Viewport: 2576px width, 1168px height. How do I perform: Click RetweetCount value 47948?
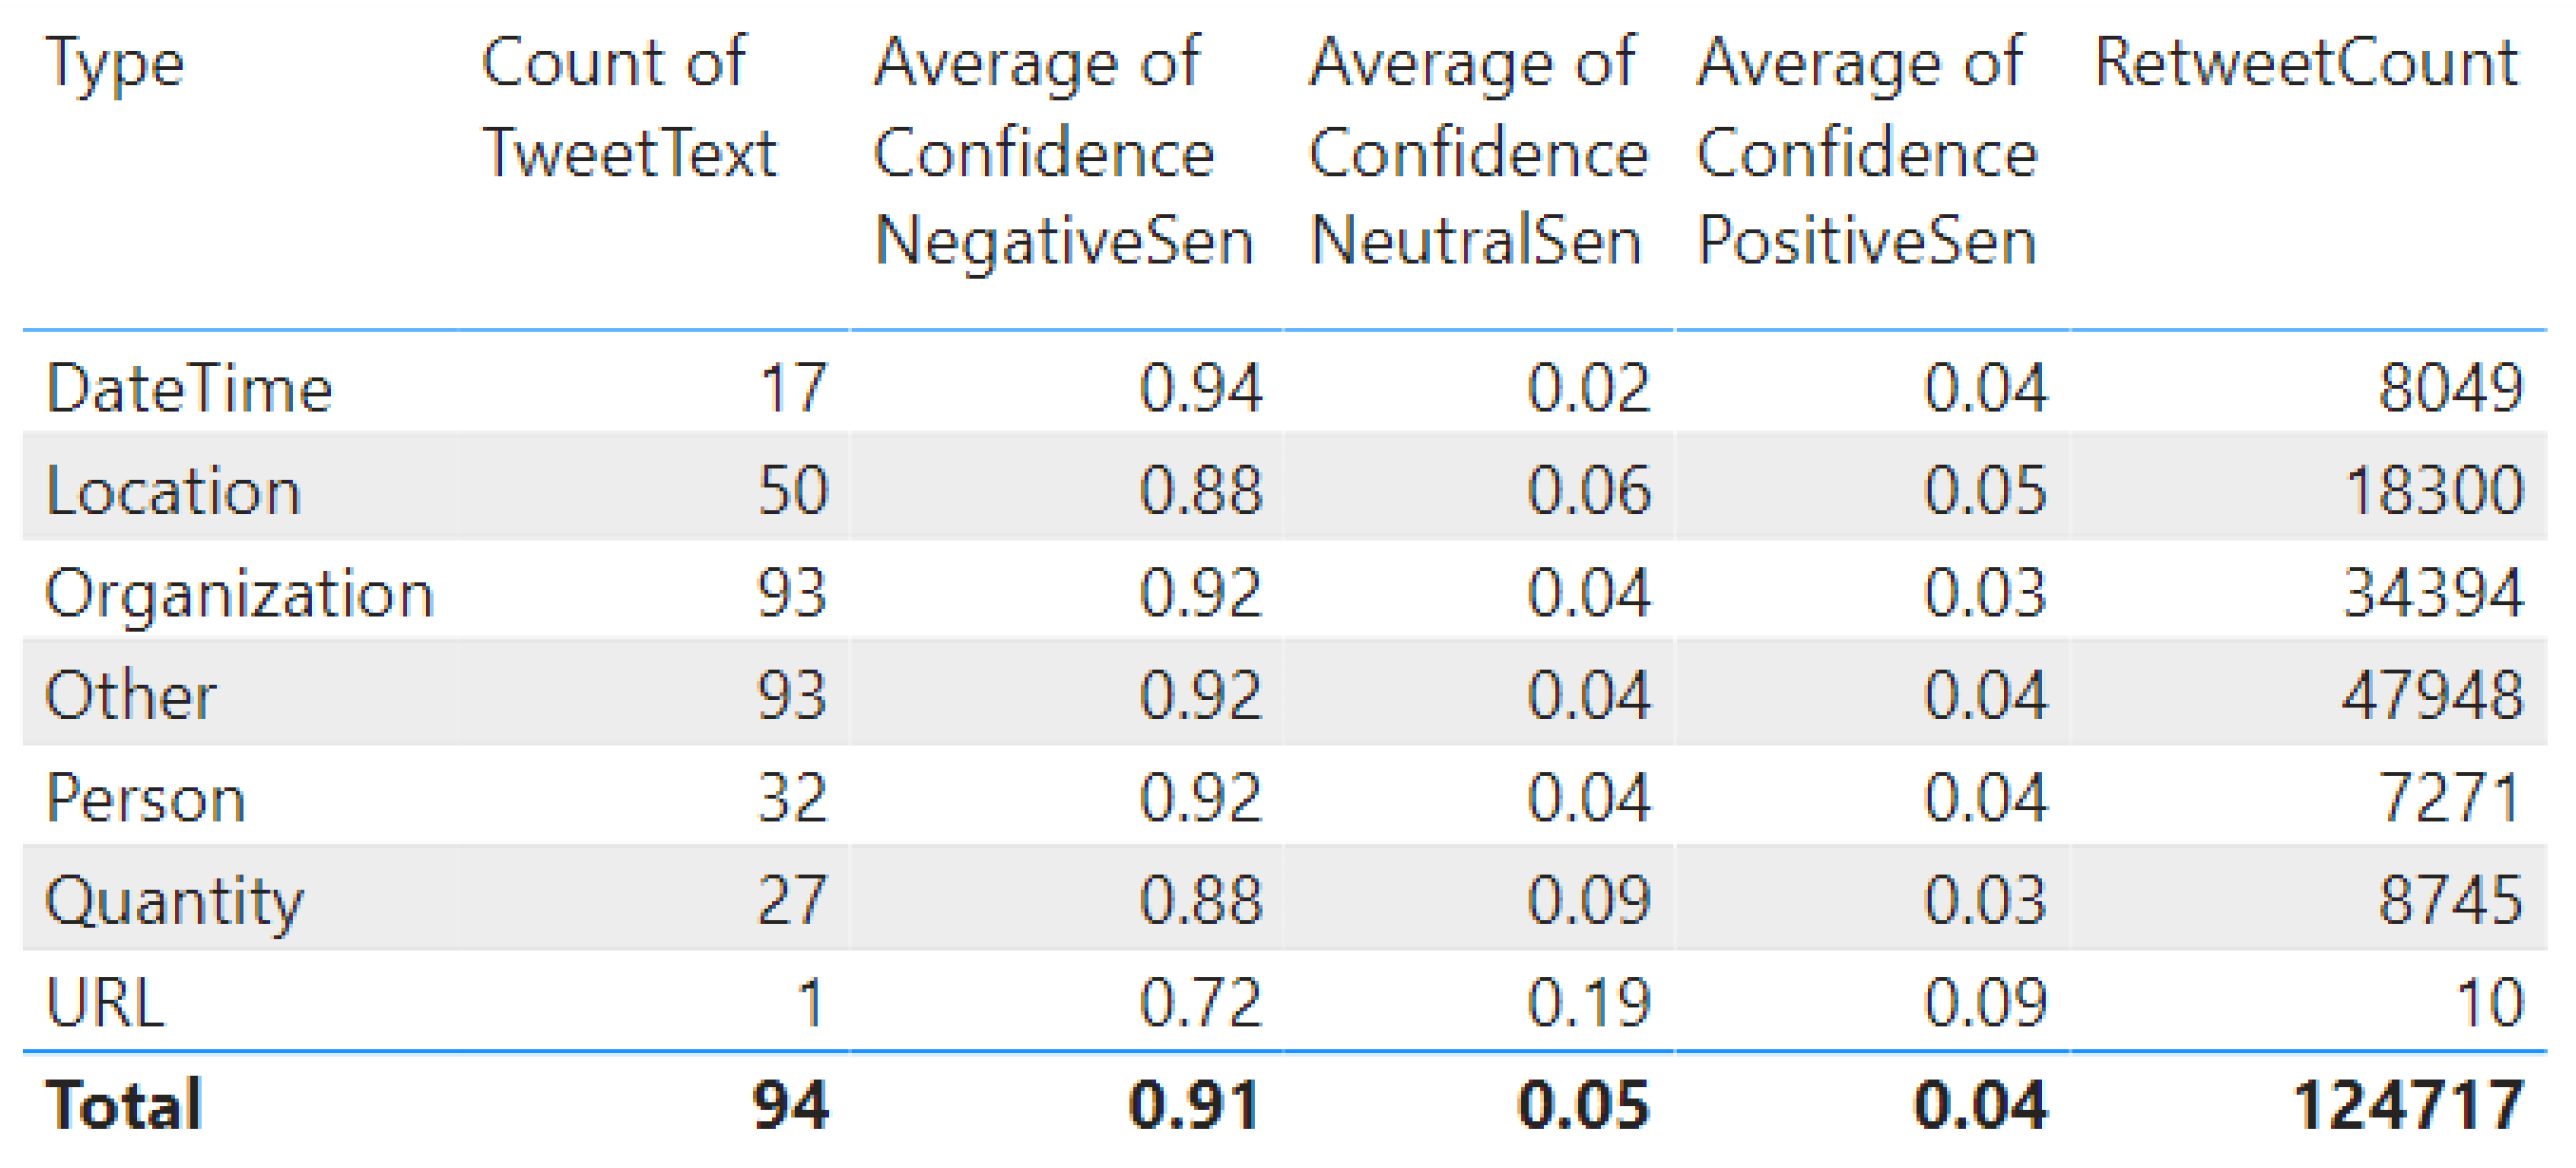(2432, 695)
